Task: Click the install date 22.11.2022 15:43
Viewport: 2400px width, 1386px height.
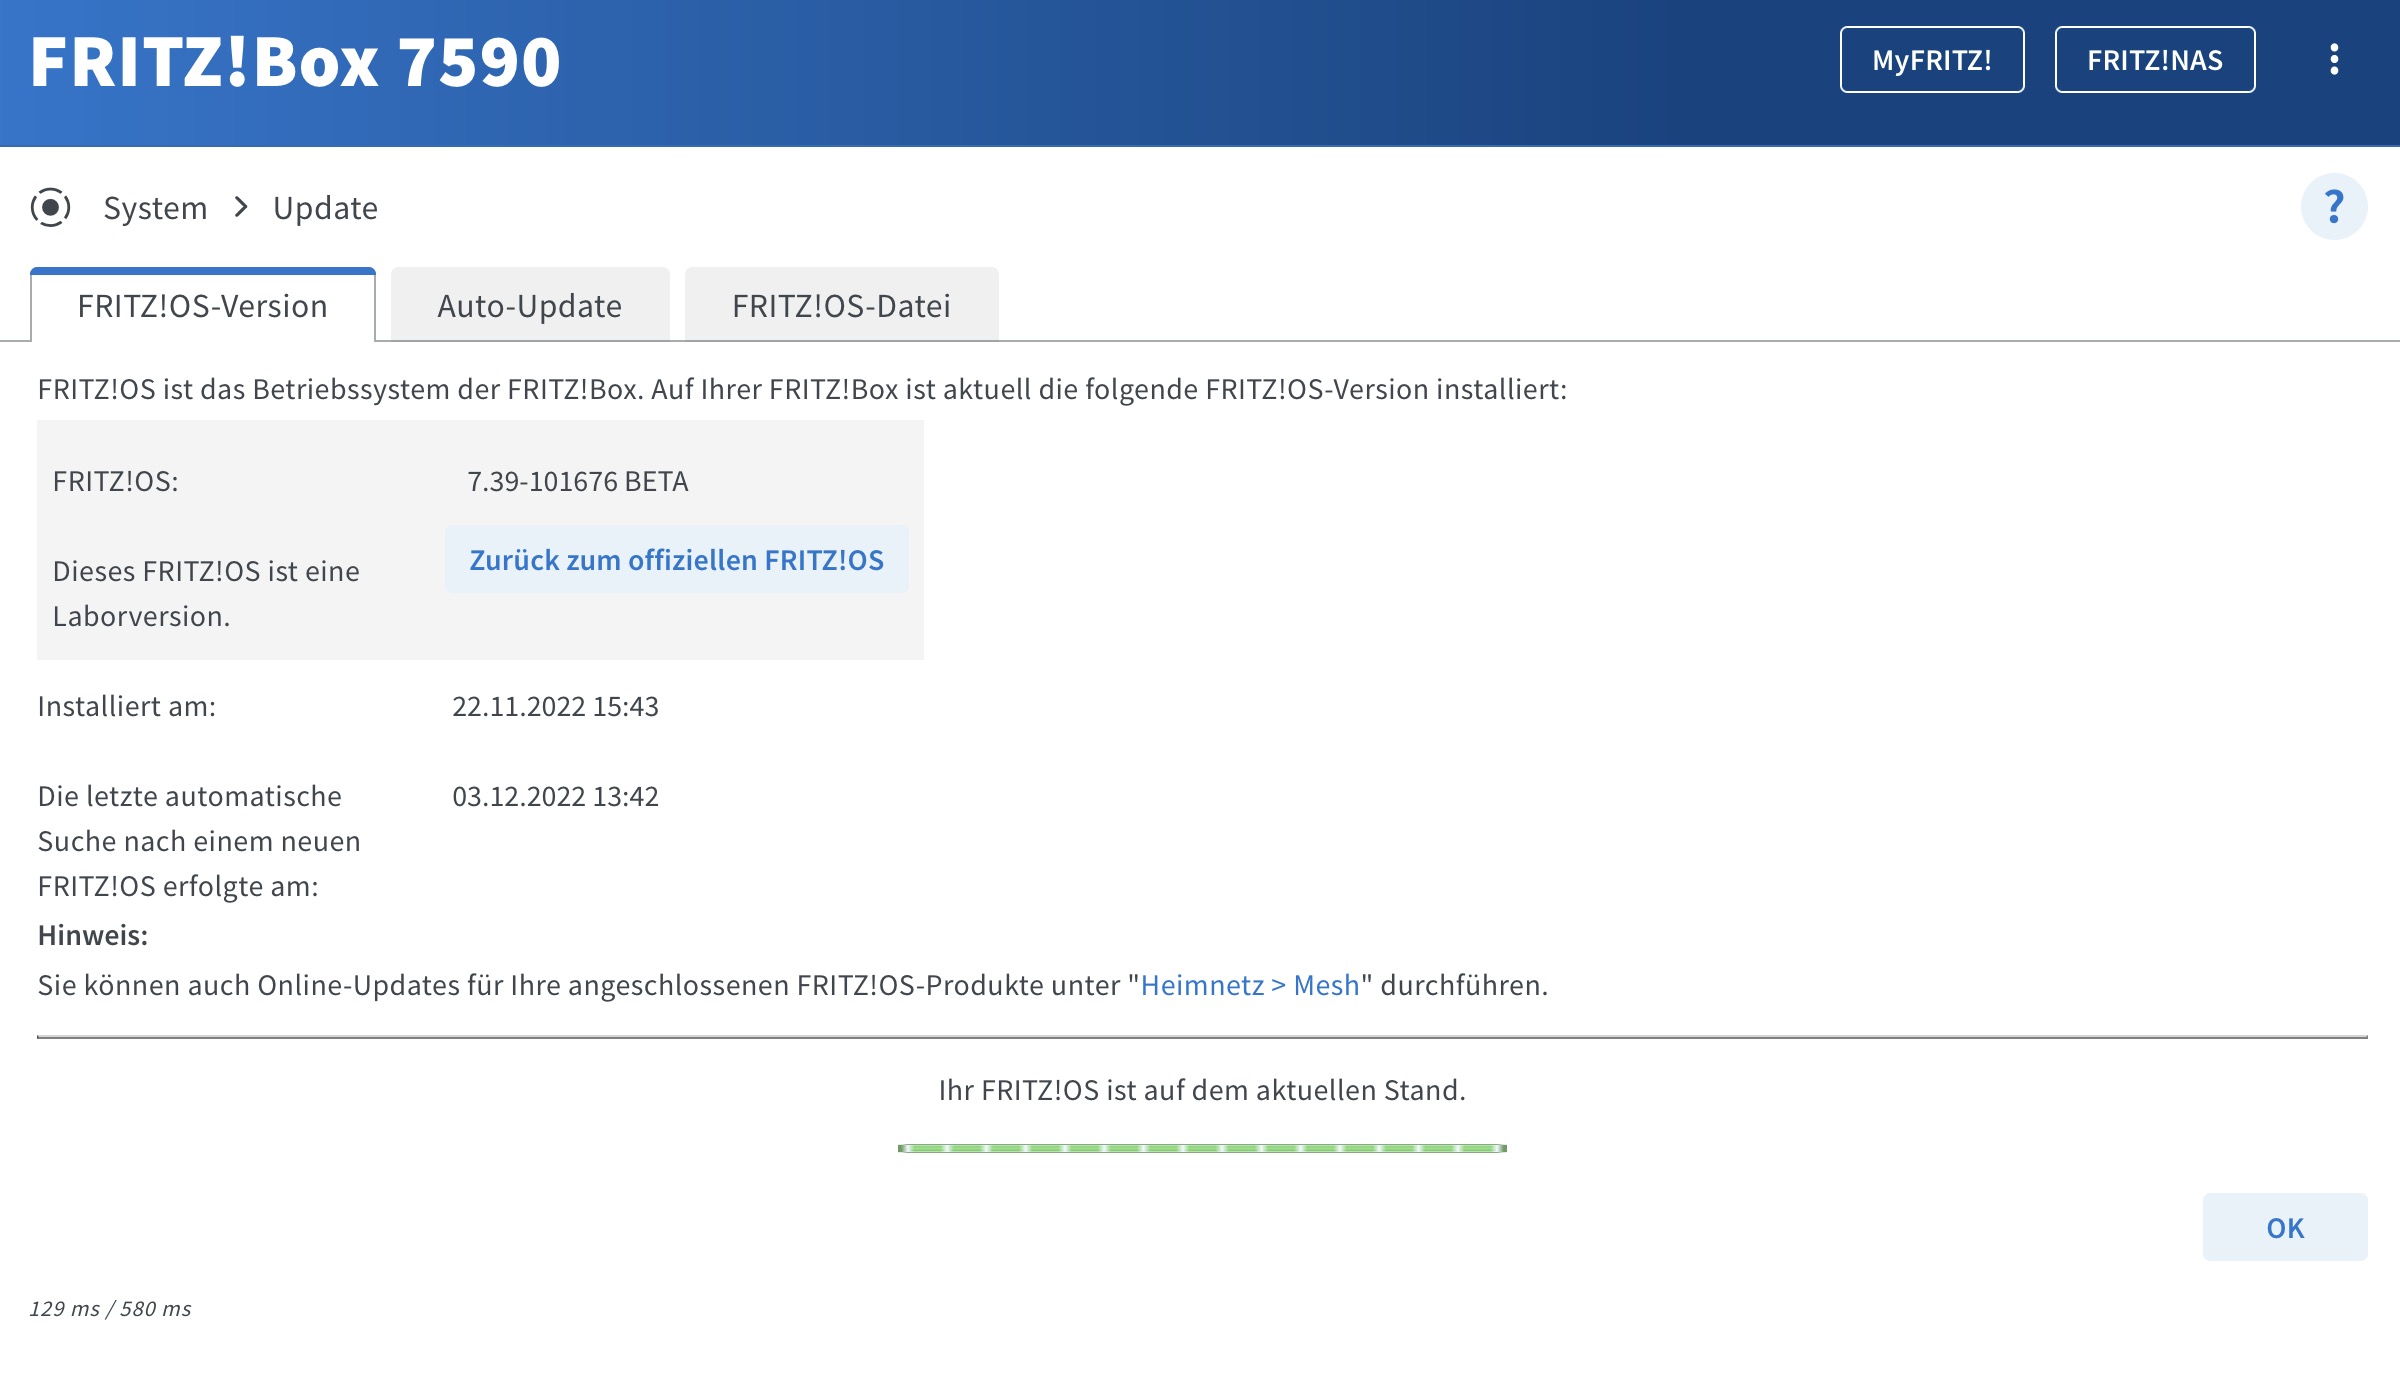Action: [555, 707]
